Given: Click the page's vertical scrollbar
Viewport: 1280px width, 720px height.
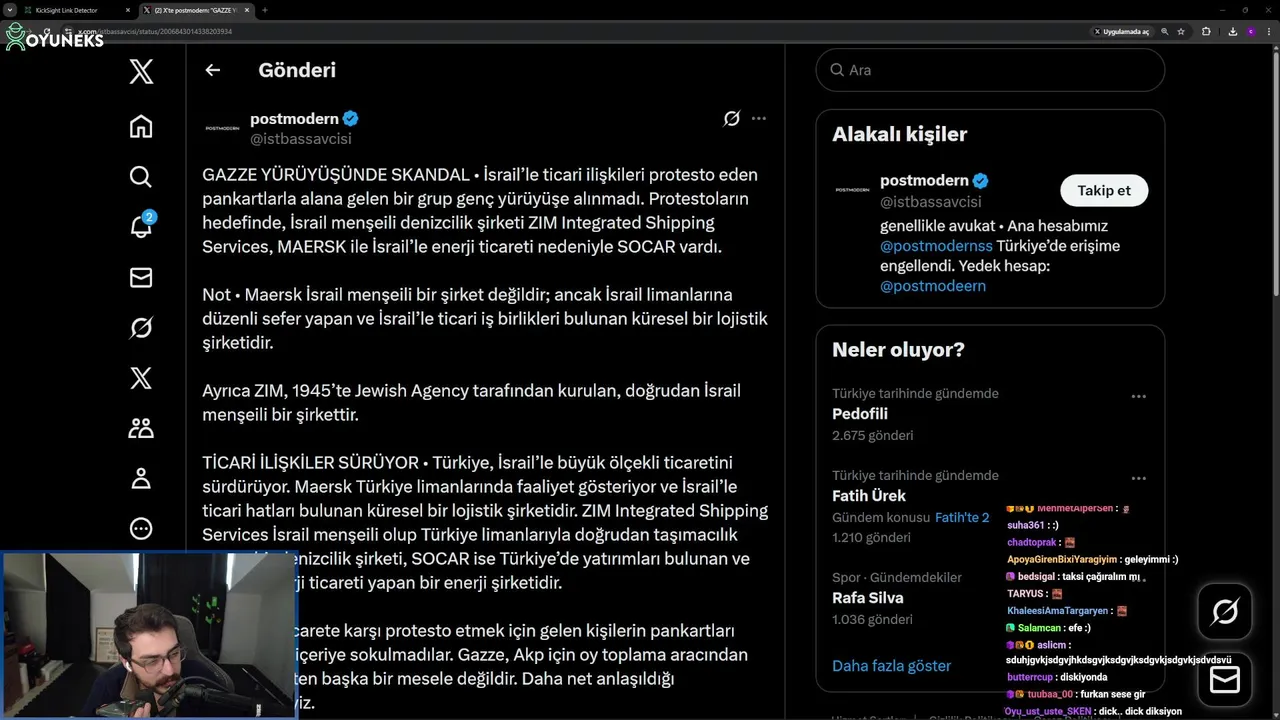Looking at the screenshot, I should click(x=1275, y=175).
